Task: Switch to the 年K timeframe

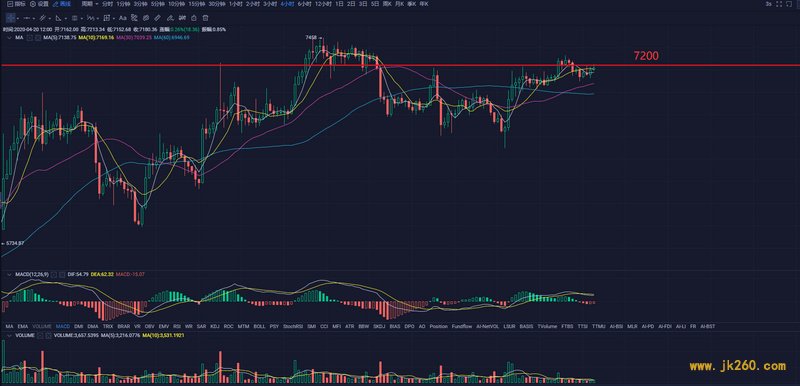Action: pos(424,4)
